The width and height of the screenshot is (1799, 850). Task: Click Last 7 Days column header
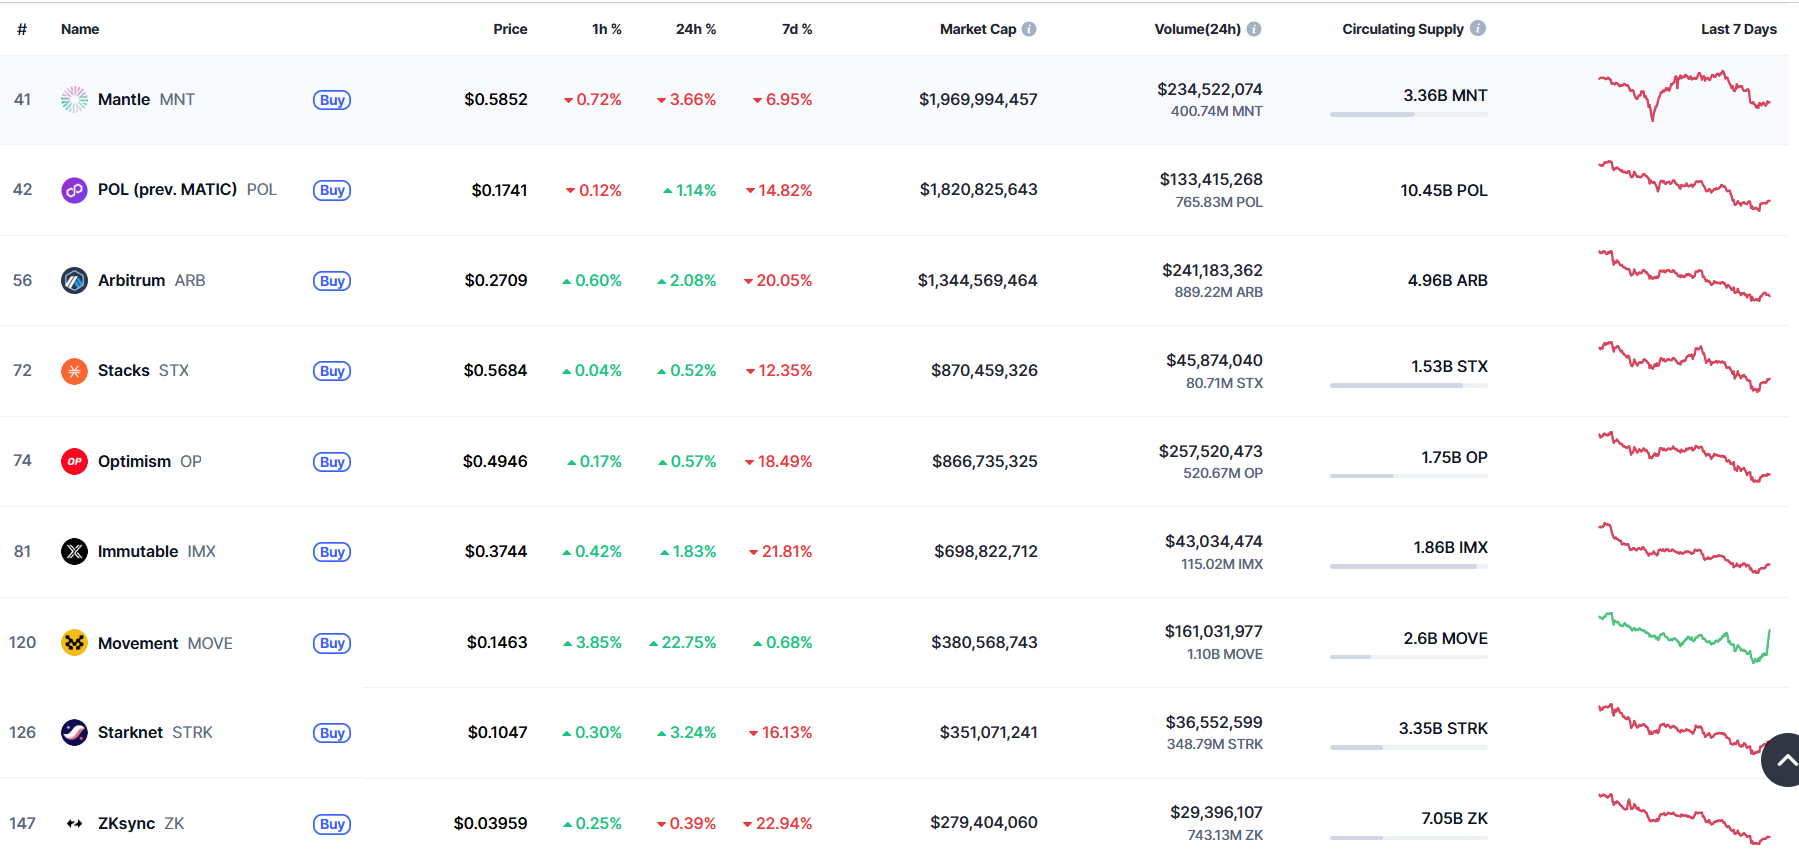click(x=1739, y=29)
